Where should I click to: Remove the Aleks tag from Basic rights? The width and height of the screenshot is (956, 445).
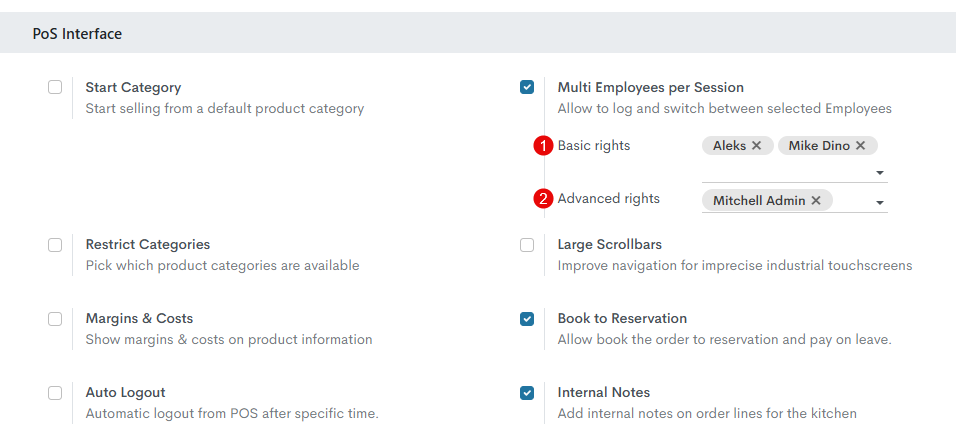point(756,146)
